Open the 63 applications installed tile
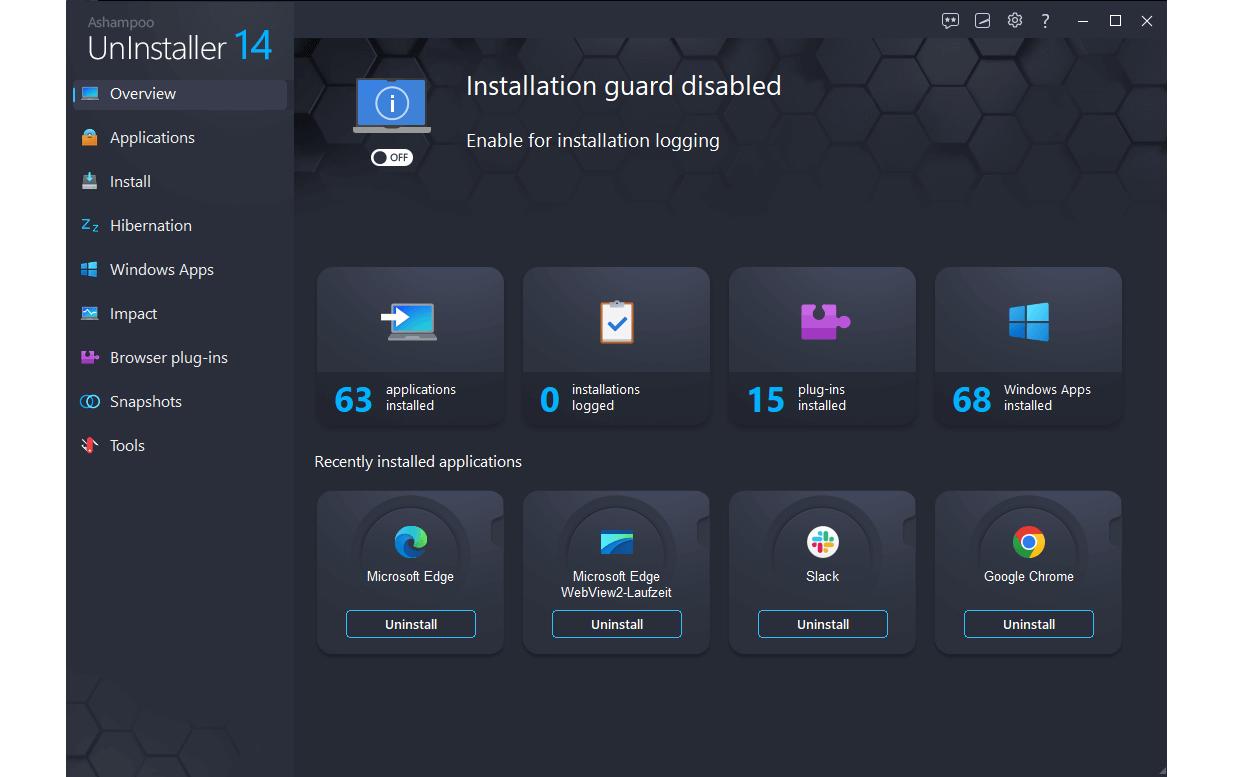The image size is (1234, 777). 410,347
